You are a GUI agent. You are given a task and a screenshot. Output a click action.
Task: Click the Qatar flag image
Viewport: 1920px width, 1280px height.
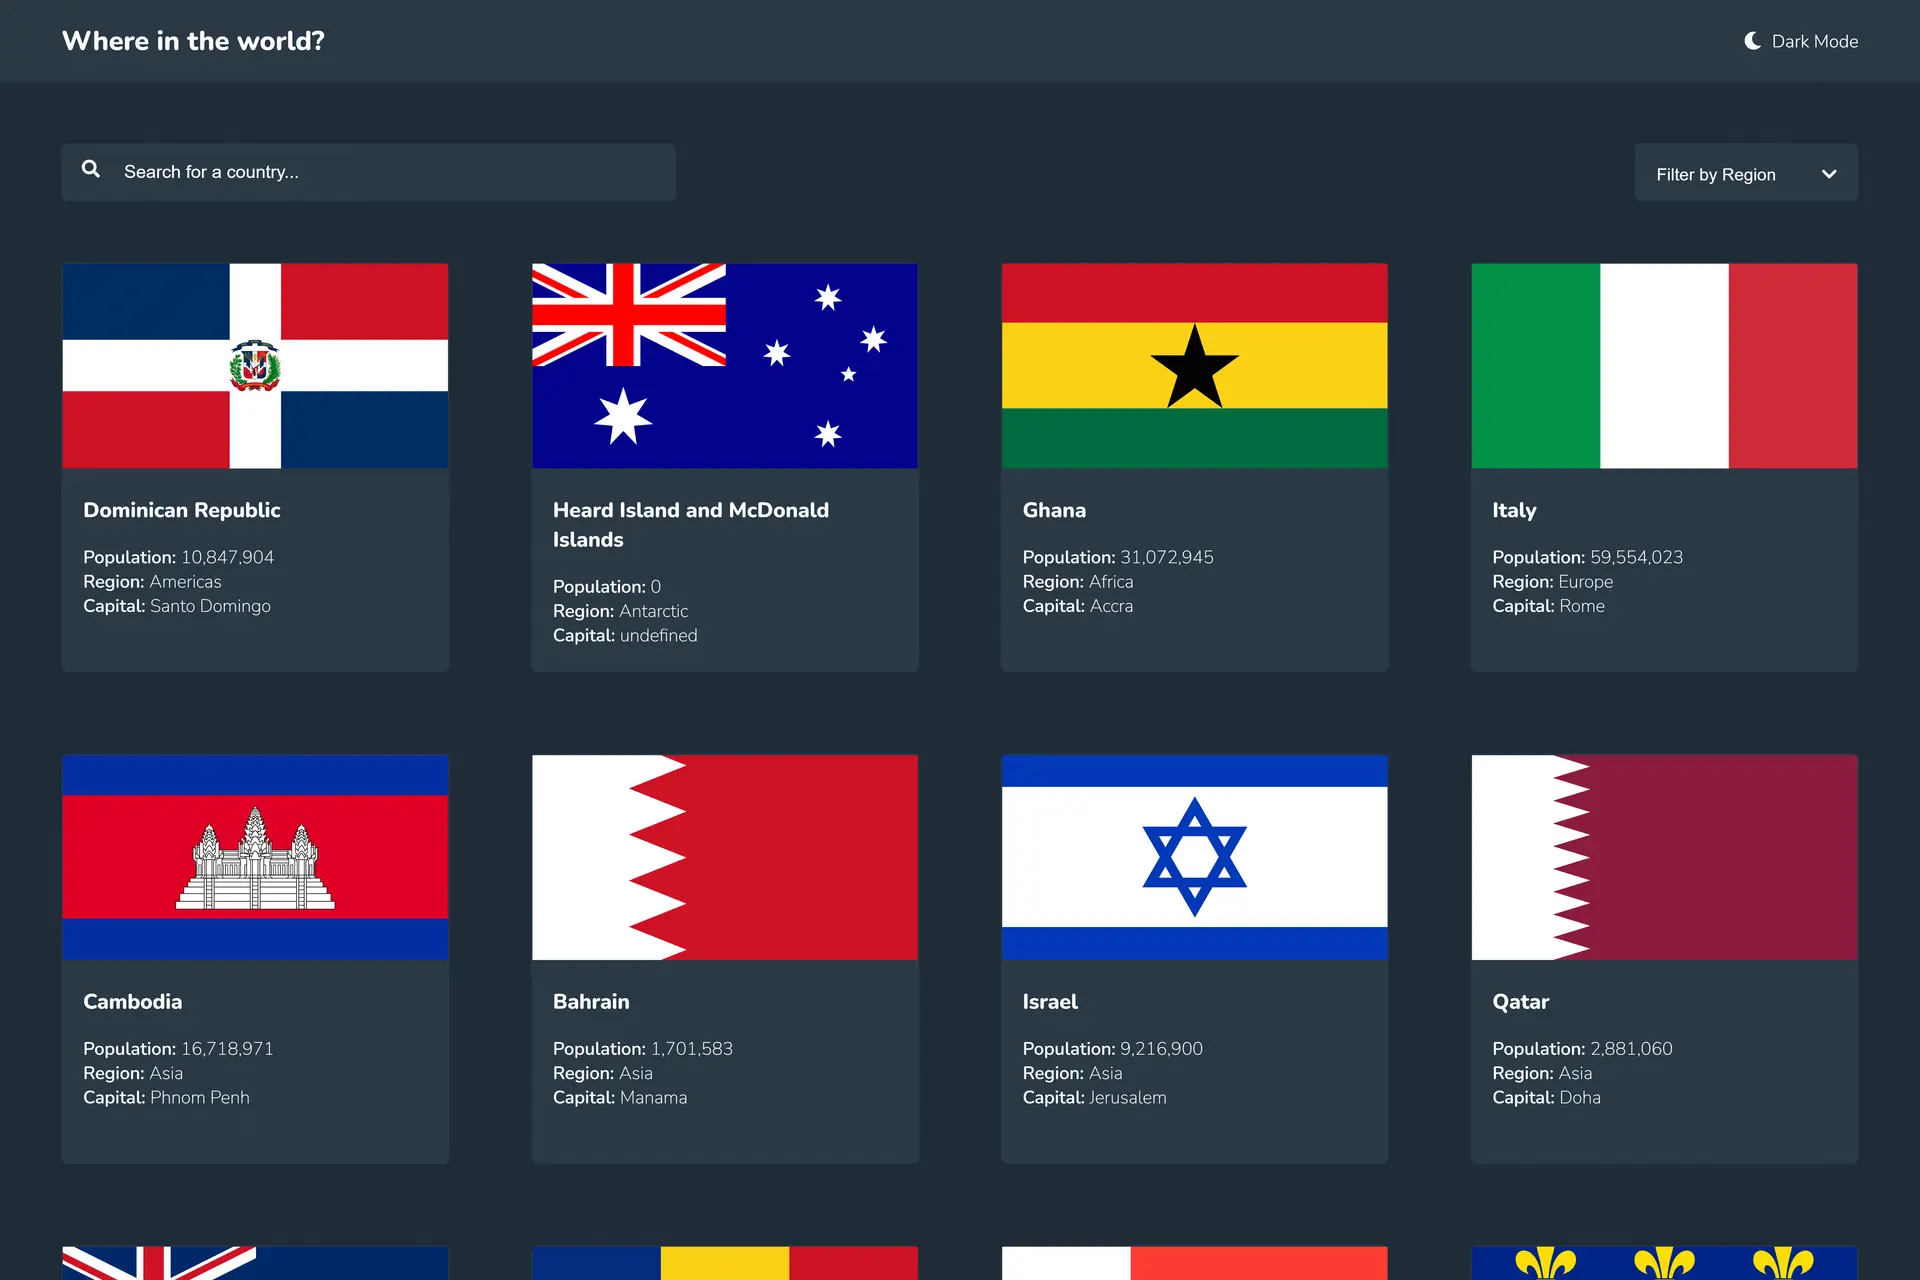[x=1664, y=857]
